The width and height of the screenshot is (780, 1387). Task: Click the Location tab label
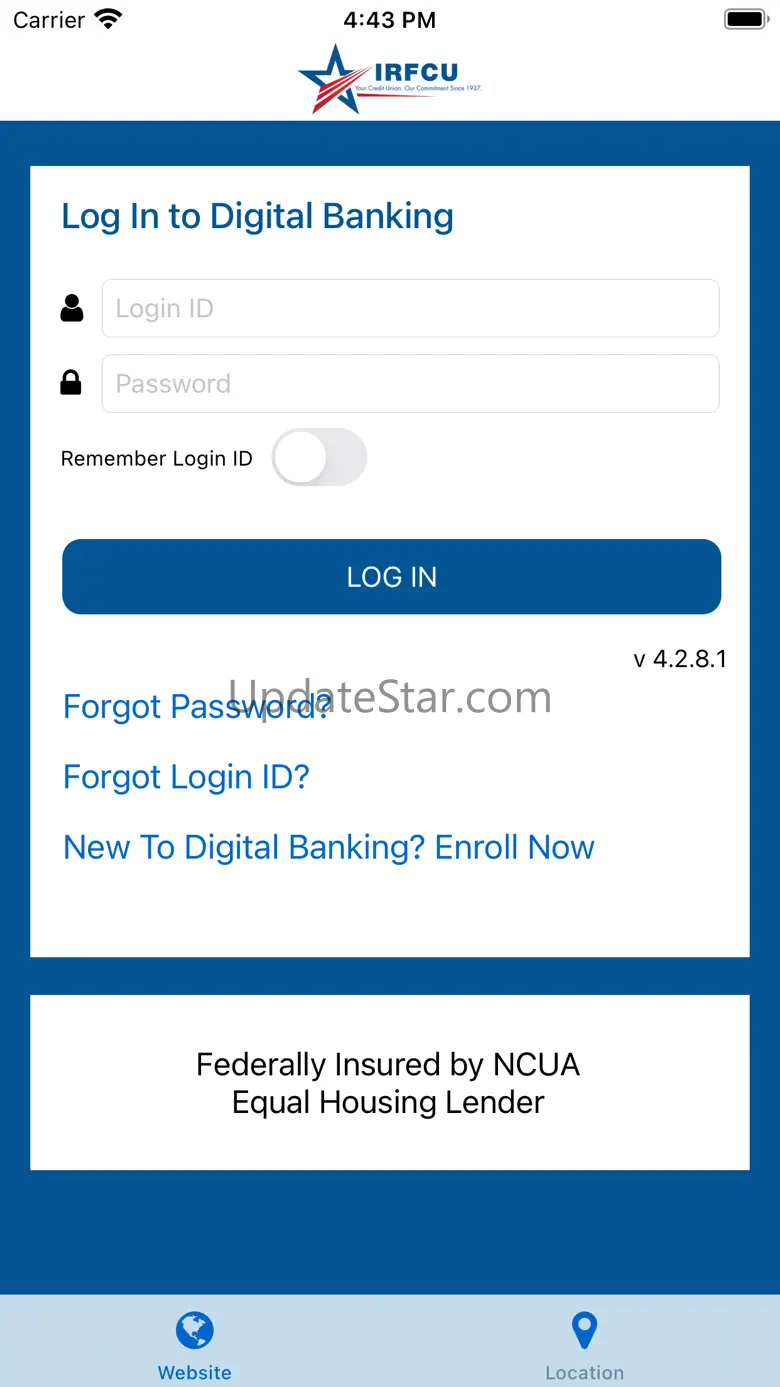[x=584, y=1373]
